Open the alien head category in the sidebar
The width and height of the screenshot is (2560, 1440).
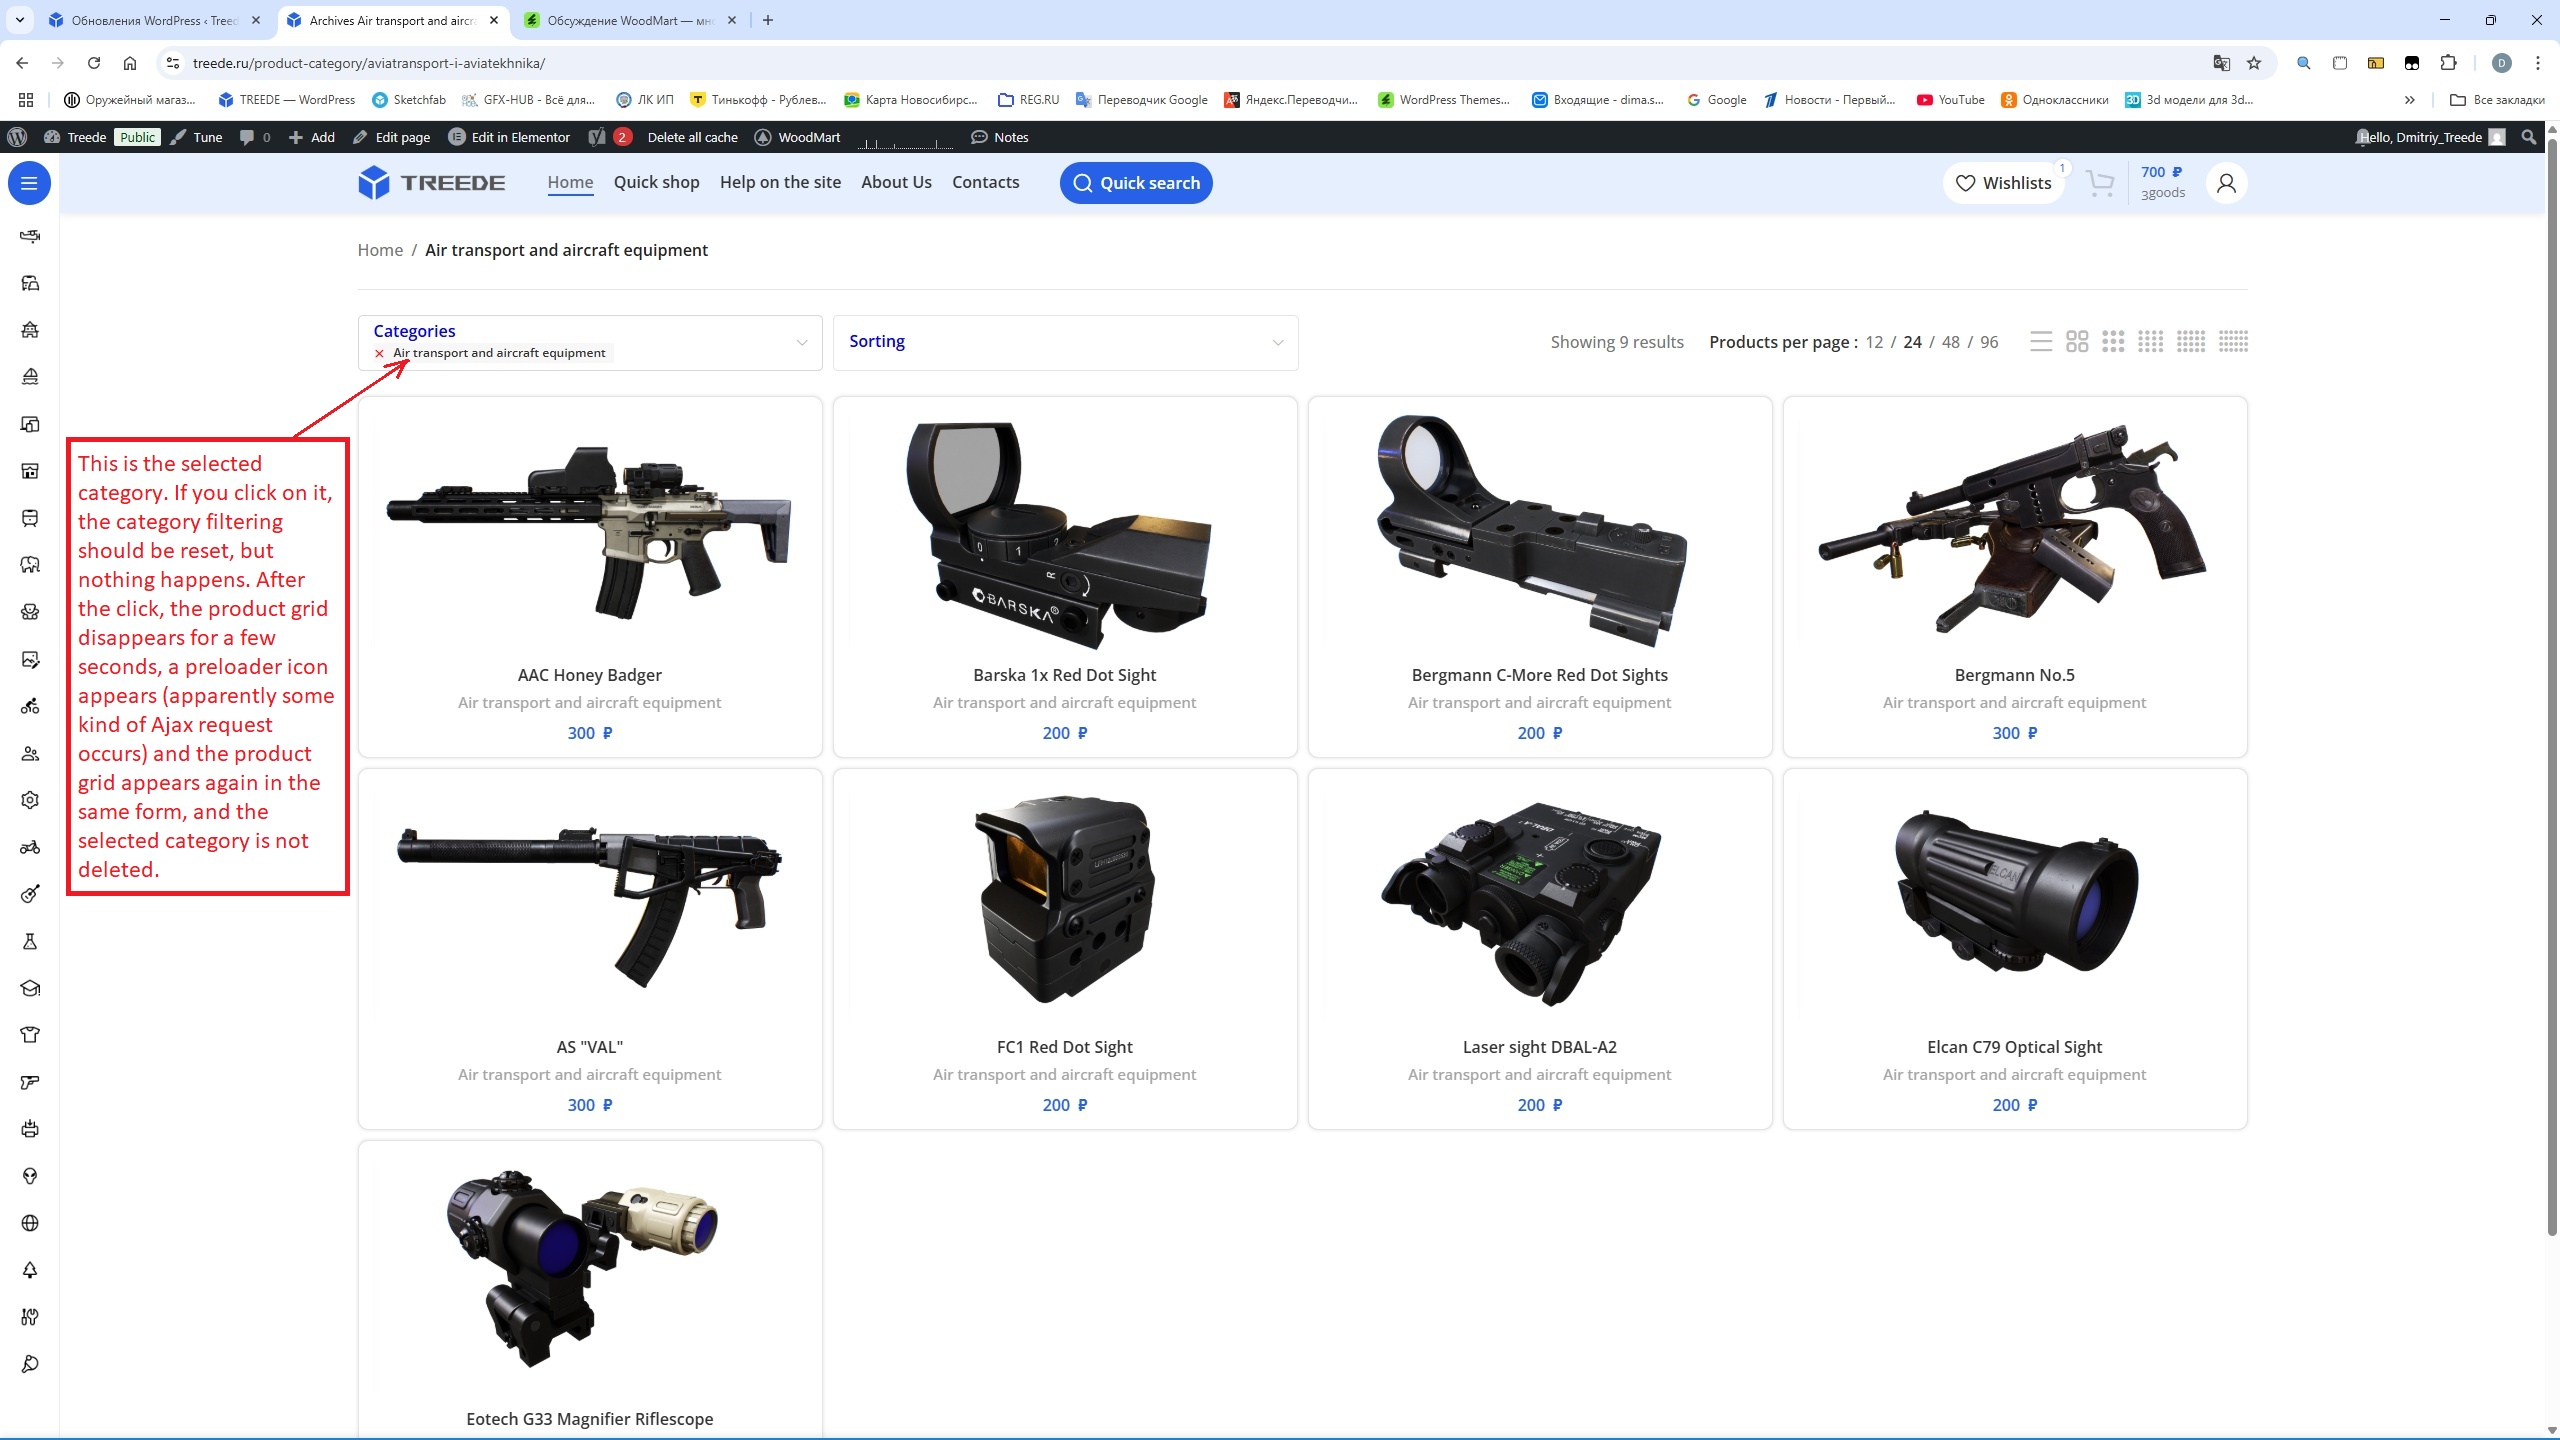(x=30, y=1176)
